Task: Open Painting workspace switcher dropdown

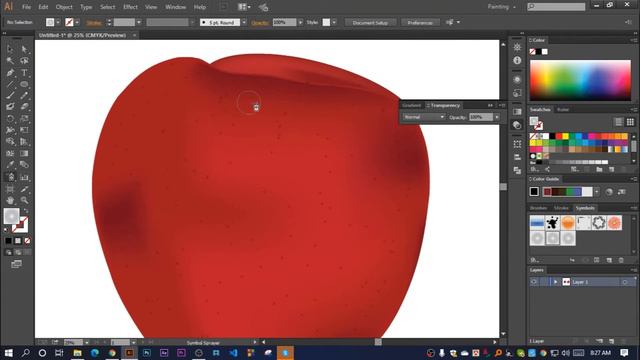Action: (x=502, y=7)
